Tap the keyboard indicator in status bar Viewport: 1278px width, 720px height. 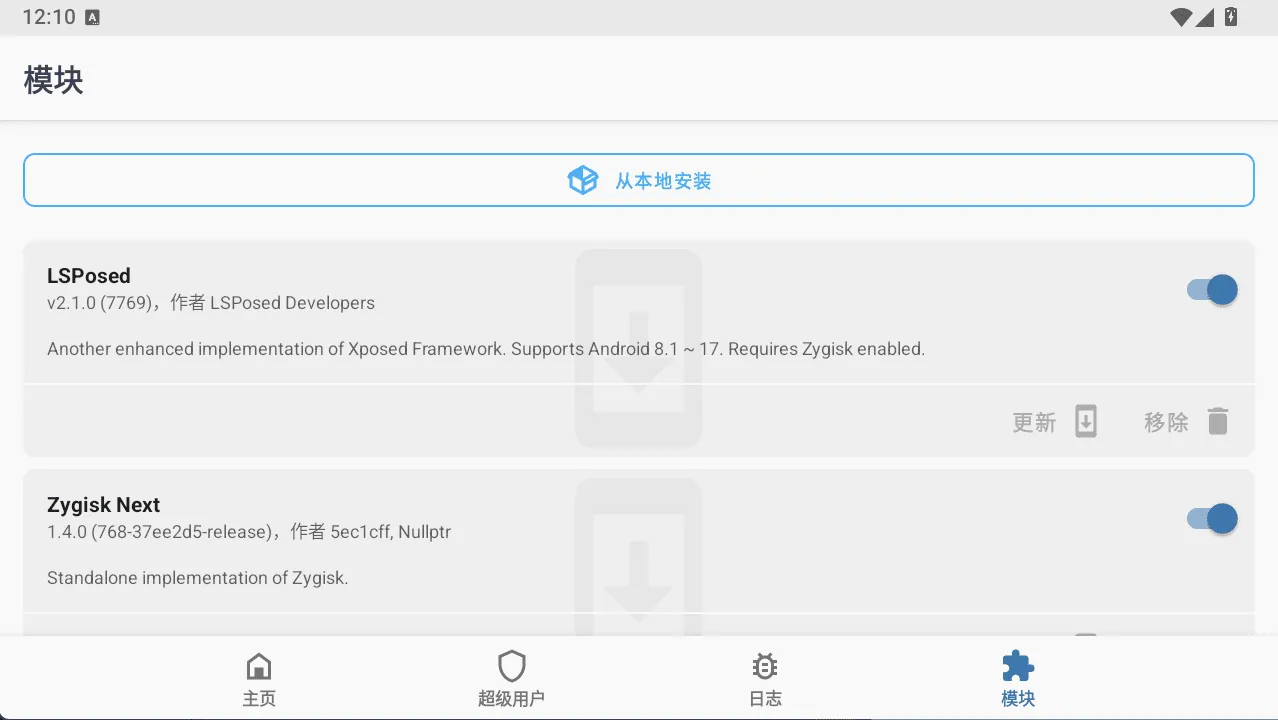[x=93, y=17]
